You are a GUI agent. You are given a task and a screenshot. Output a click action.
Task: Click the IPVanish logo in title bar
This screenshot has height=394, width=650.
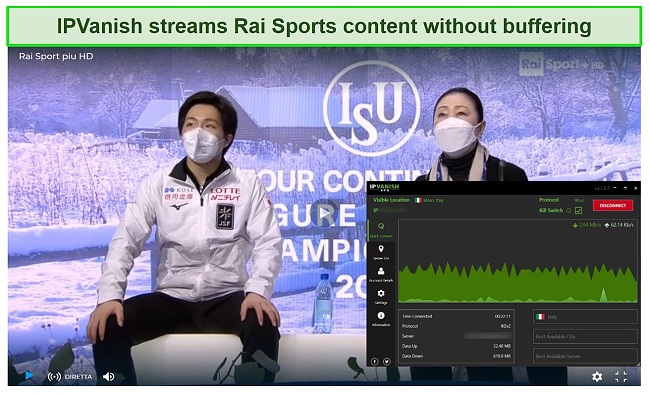coord(384,187)
